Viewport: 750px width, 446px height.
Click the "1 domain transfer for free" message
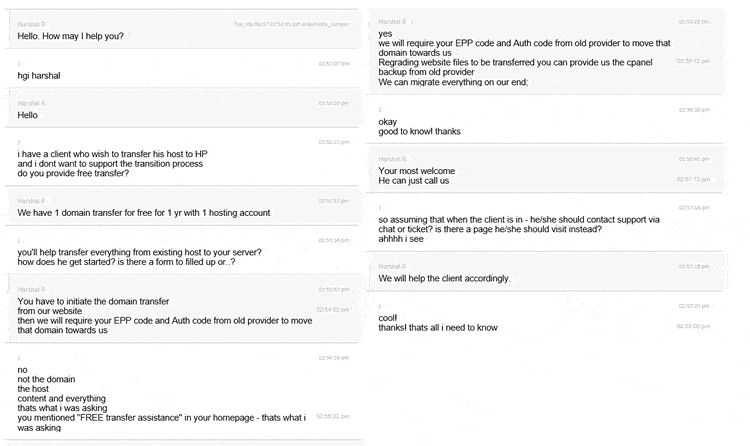click(143, 212)
